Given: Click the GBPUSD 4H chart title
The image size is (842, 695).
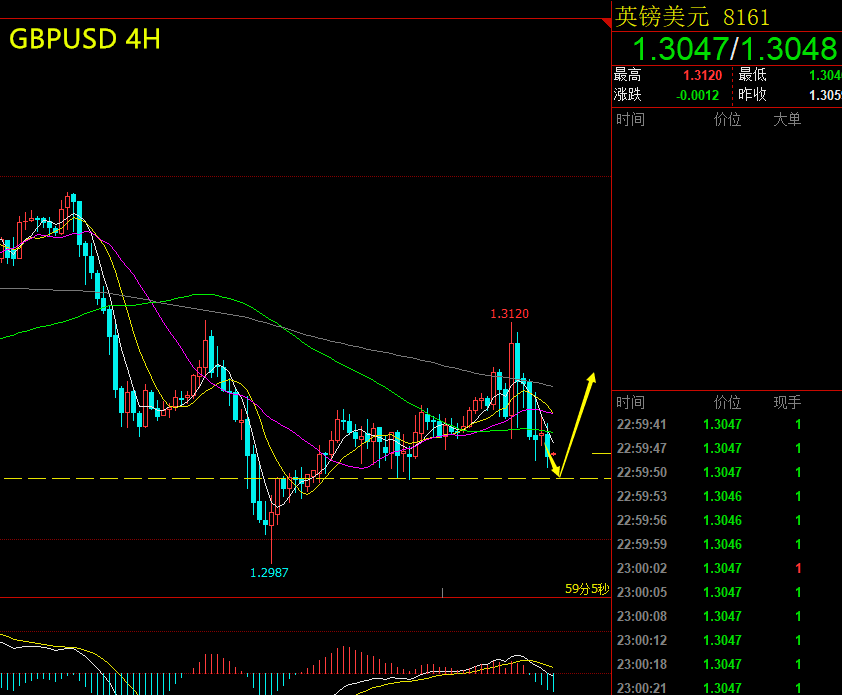Looking at the screenshot, I should (85, 39).
